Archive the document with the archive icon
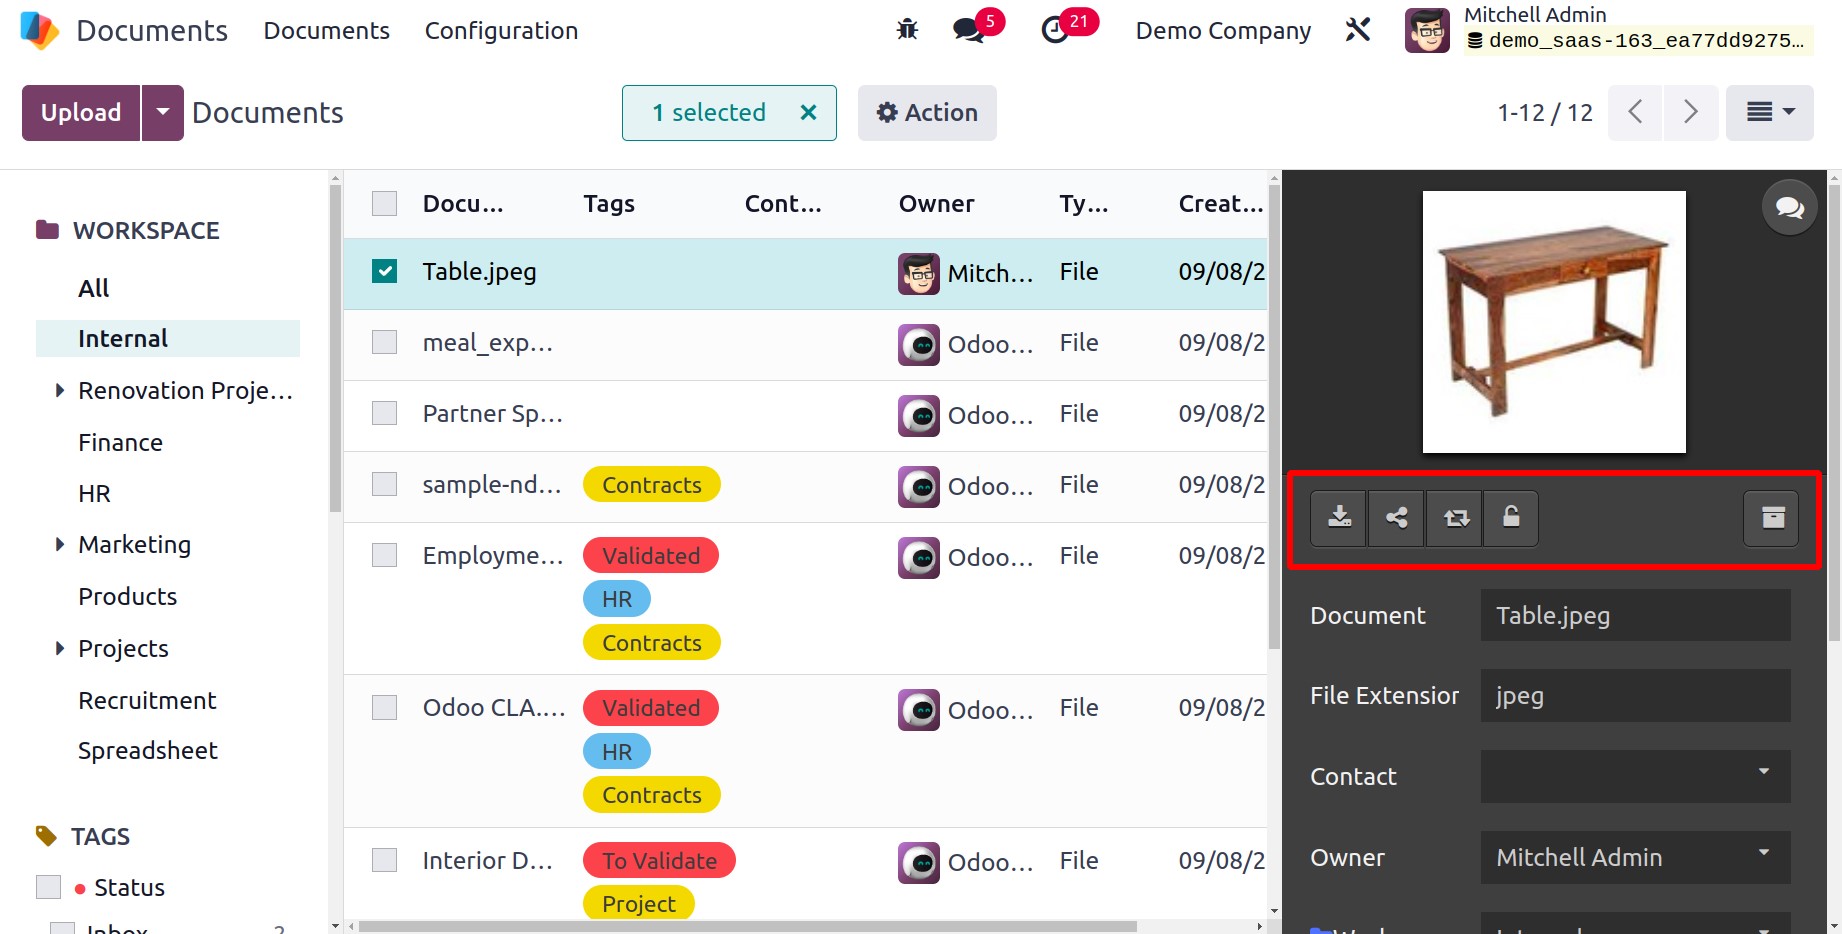Screen dimensions: 1842x934 1772,517
